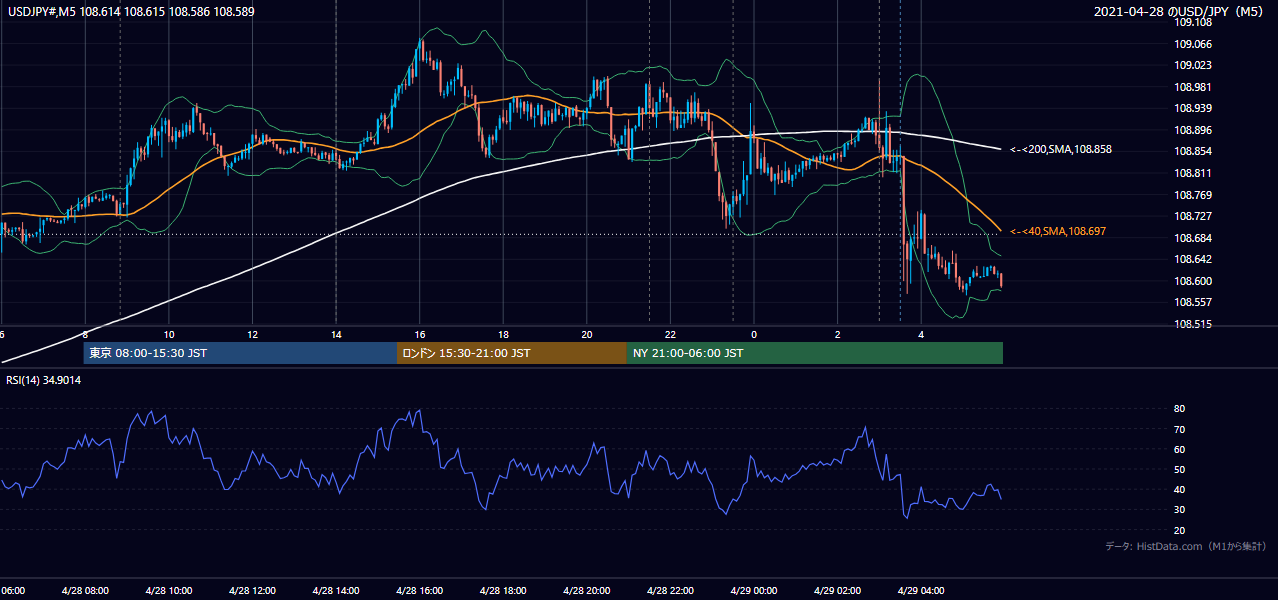Click the NY 21:00-06:00 JST session bar
This screenshot has width=1278, height=600.
pos(815,353)
